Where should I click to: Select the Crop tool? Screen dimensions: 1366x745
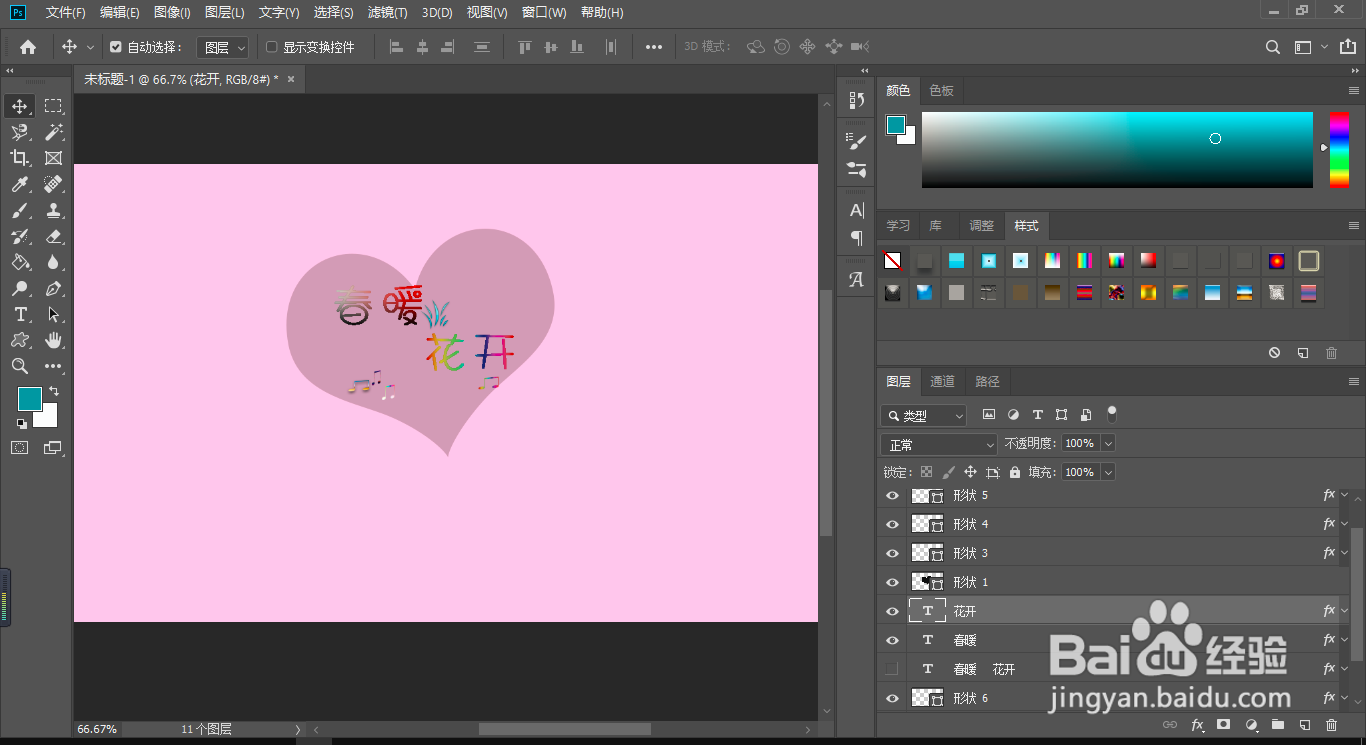pyautogui.click(x=20, y=158)
